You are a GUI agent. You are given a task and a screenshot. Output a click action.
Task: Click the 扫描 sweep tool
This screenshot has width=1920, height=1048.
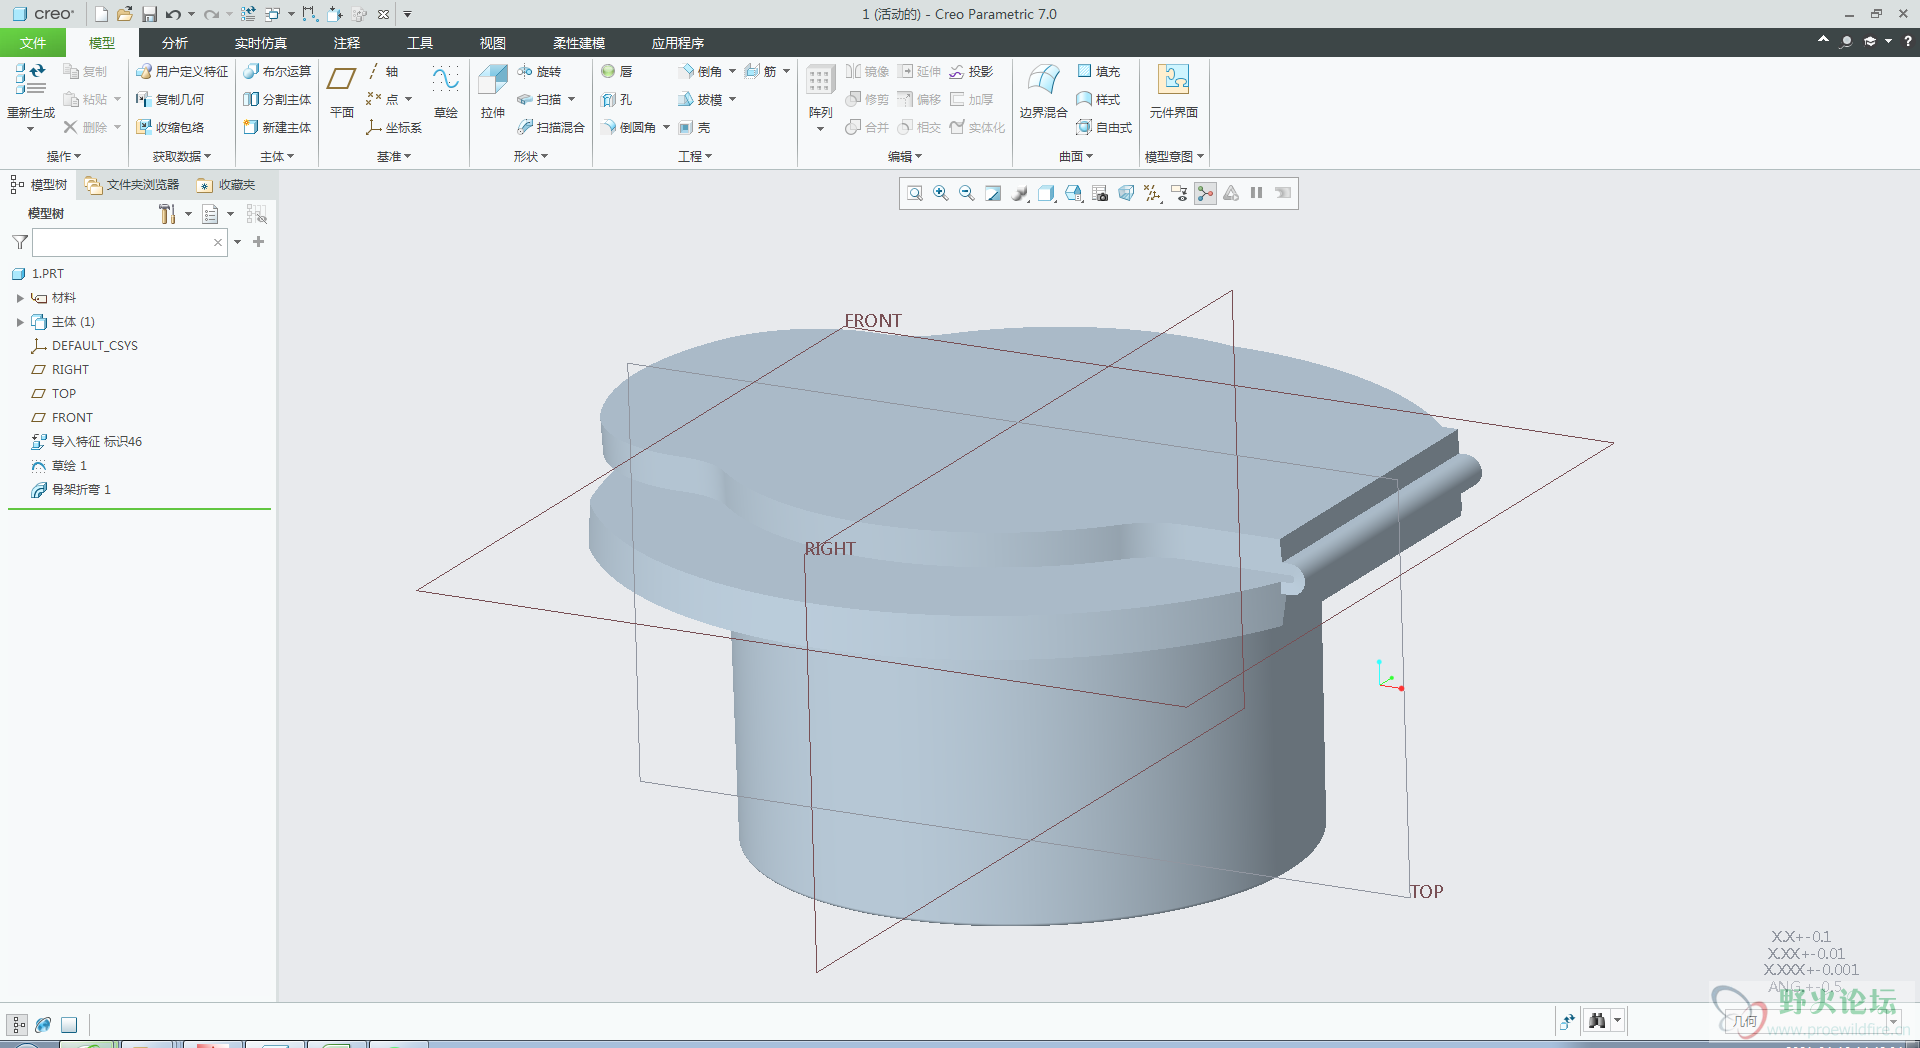click(540, 99)
